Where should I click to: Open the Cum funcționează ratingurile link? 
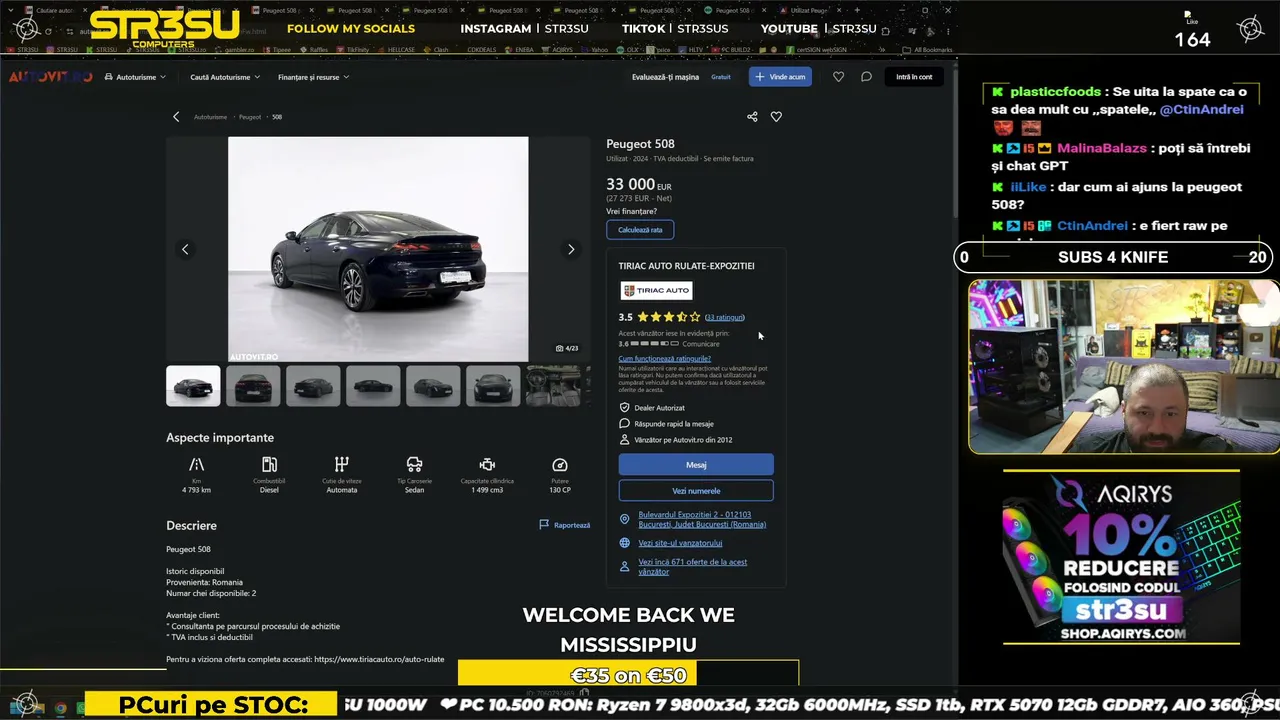(x=665, y=358)
